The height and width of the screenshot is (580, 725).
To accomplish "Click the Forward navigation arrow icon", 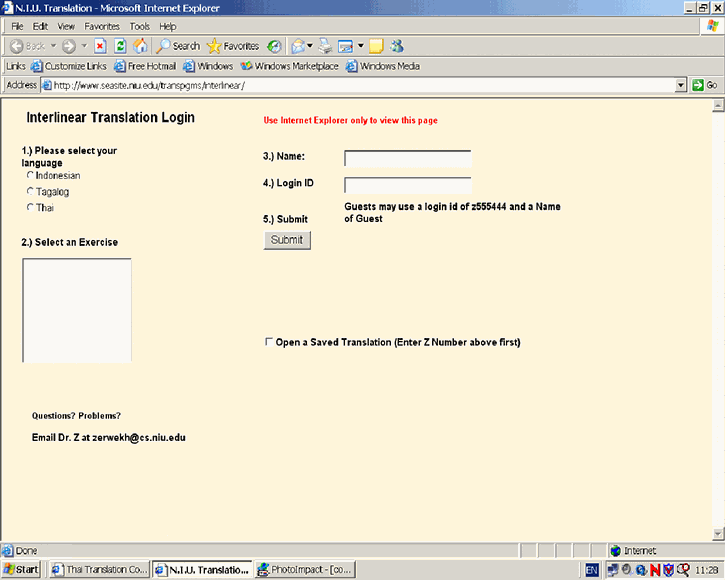I will point(69,46).
